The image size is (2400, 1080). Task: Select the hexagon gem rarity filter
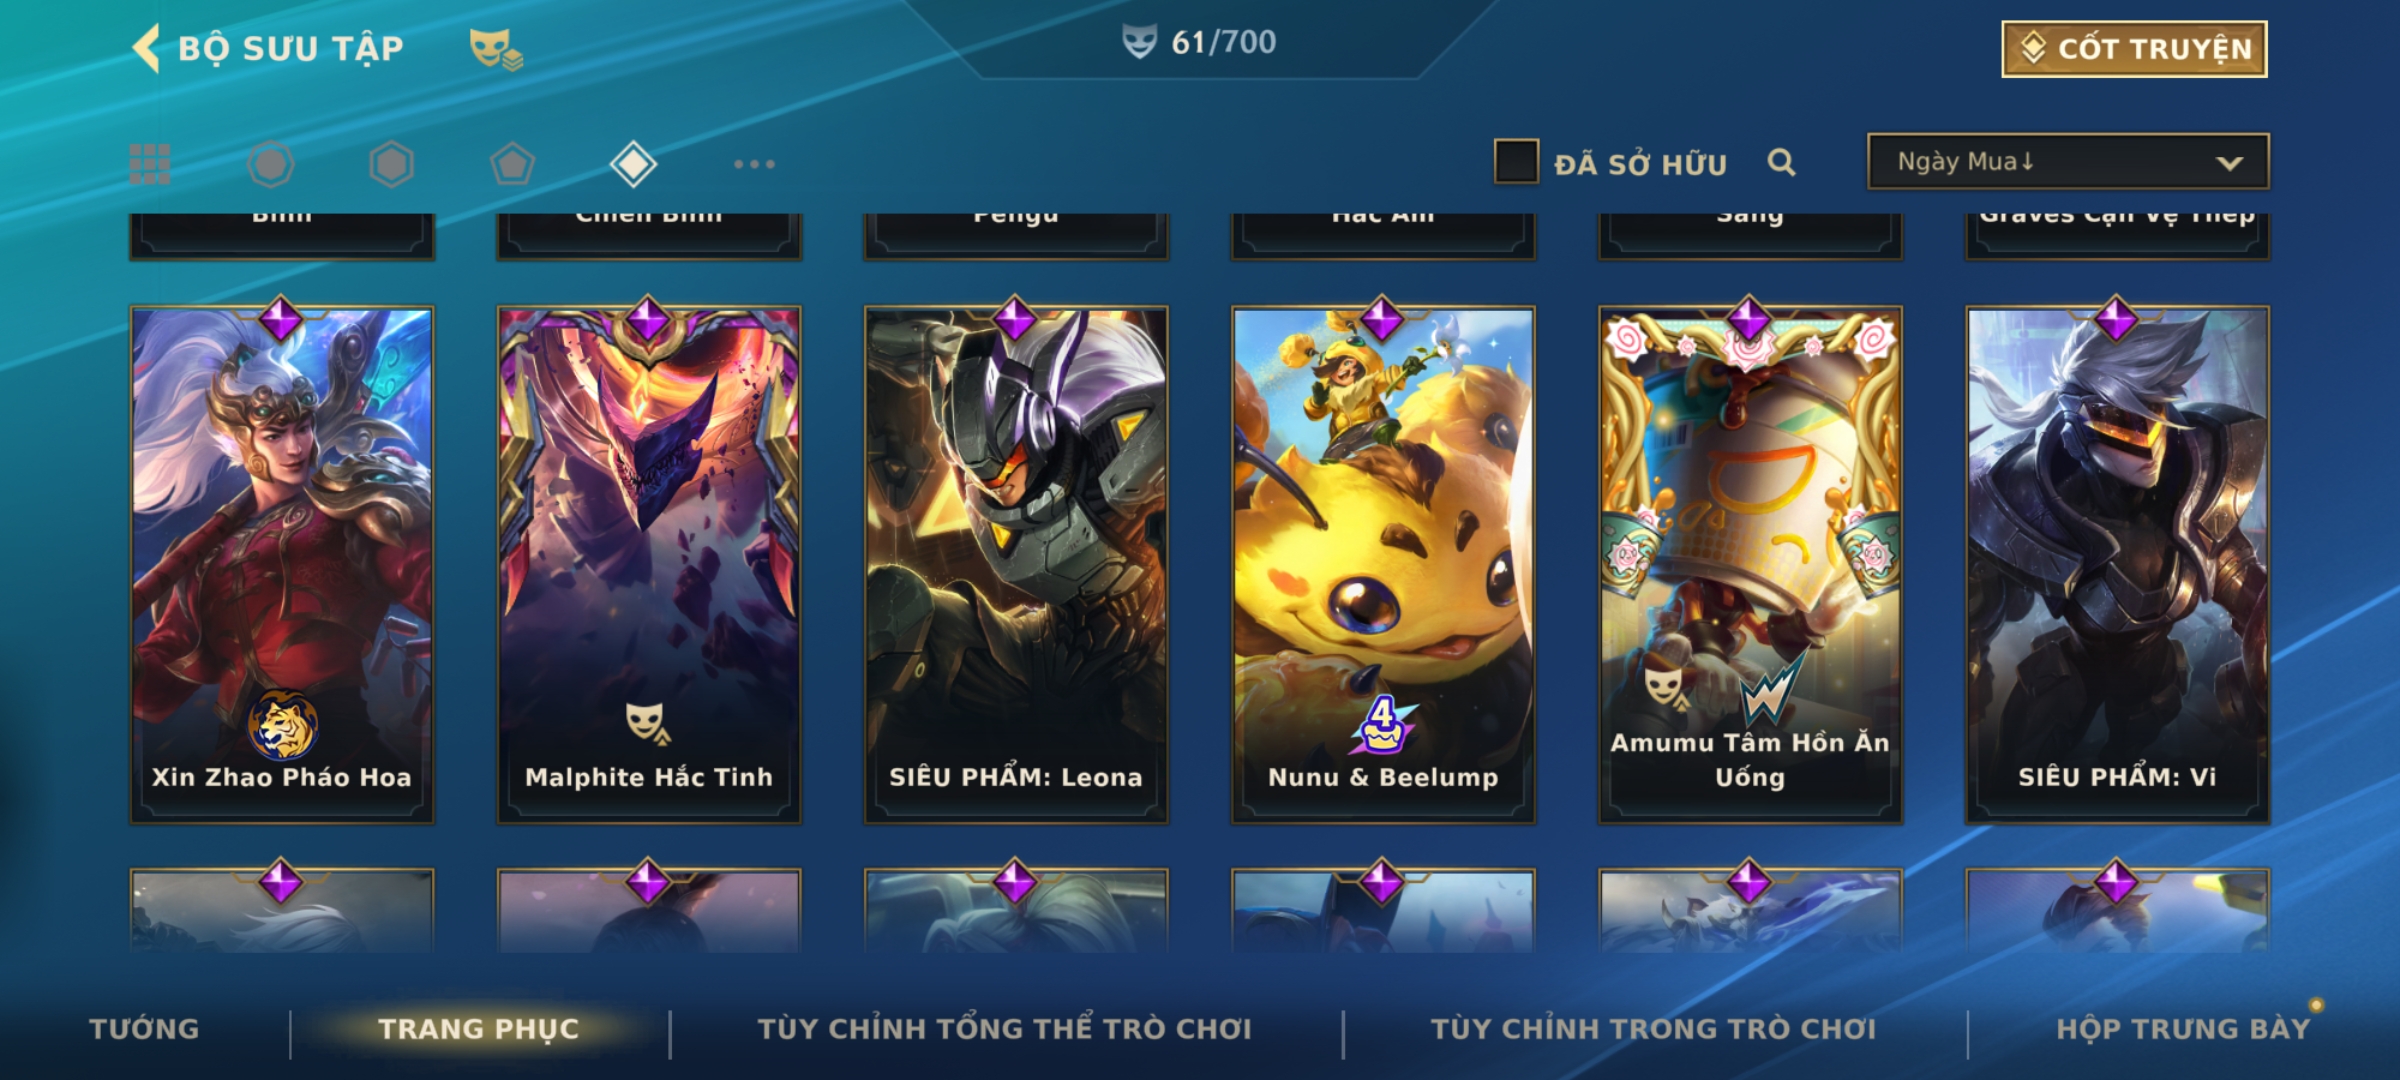coord(391,164)
